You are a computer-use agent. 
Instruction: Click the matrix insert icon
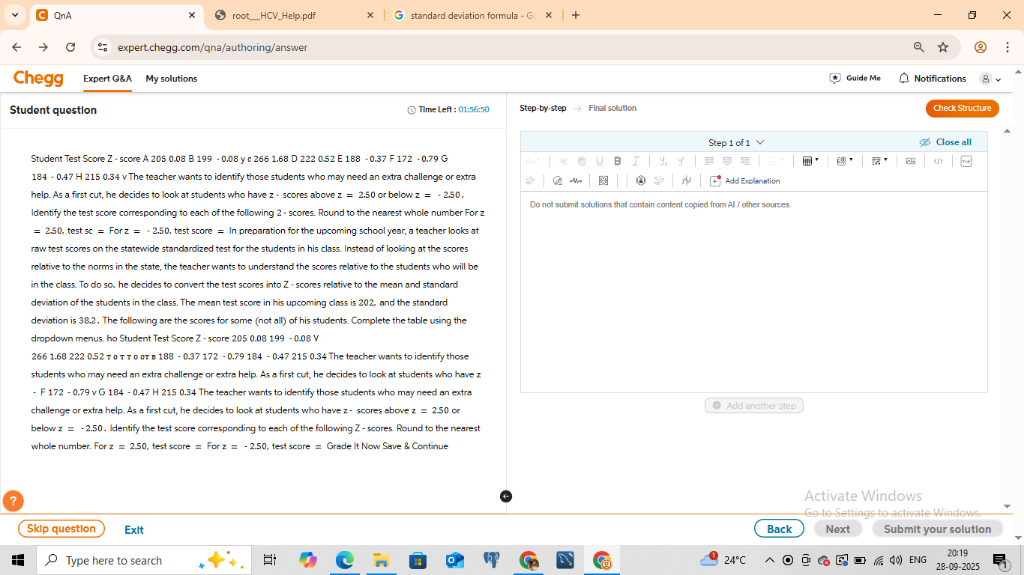tap(603, 180)
